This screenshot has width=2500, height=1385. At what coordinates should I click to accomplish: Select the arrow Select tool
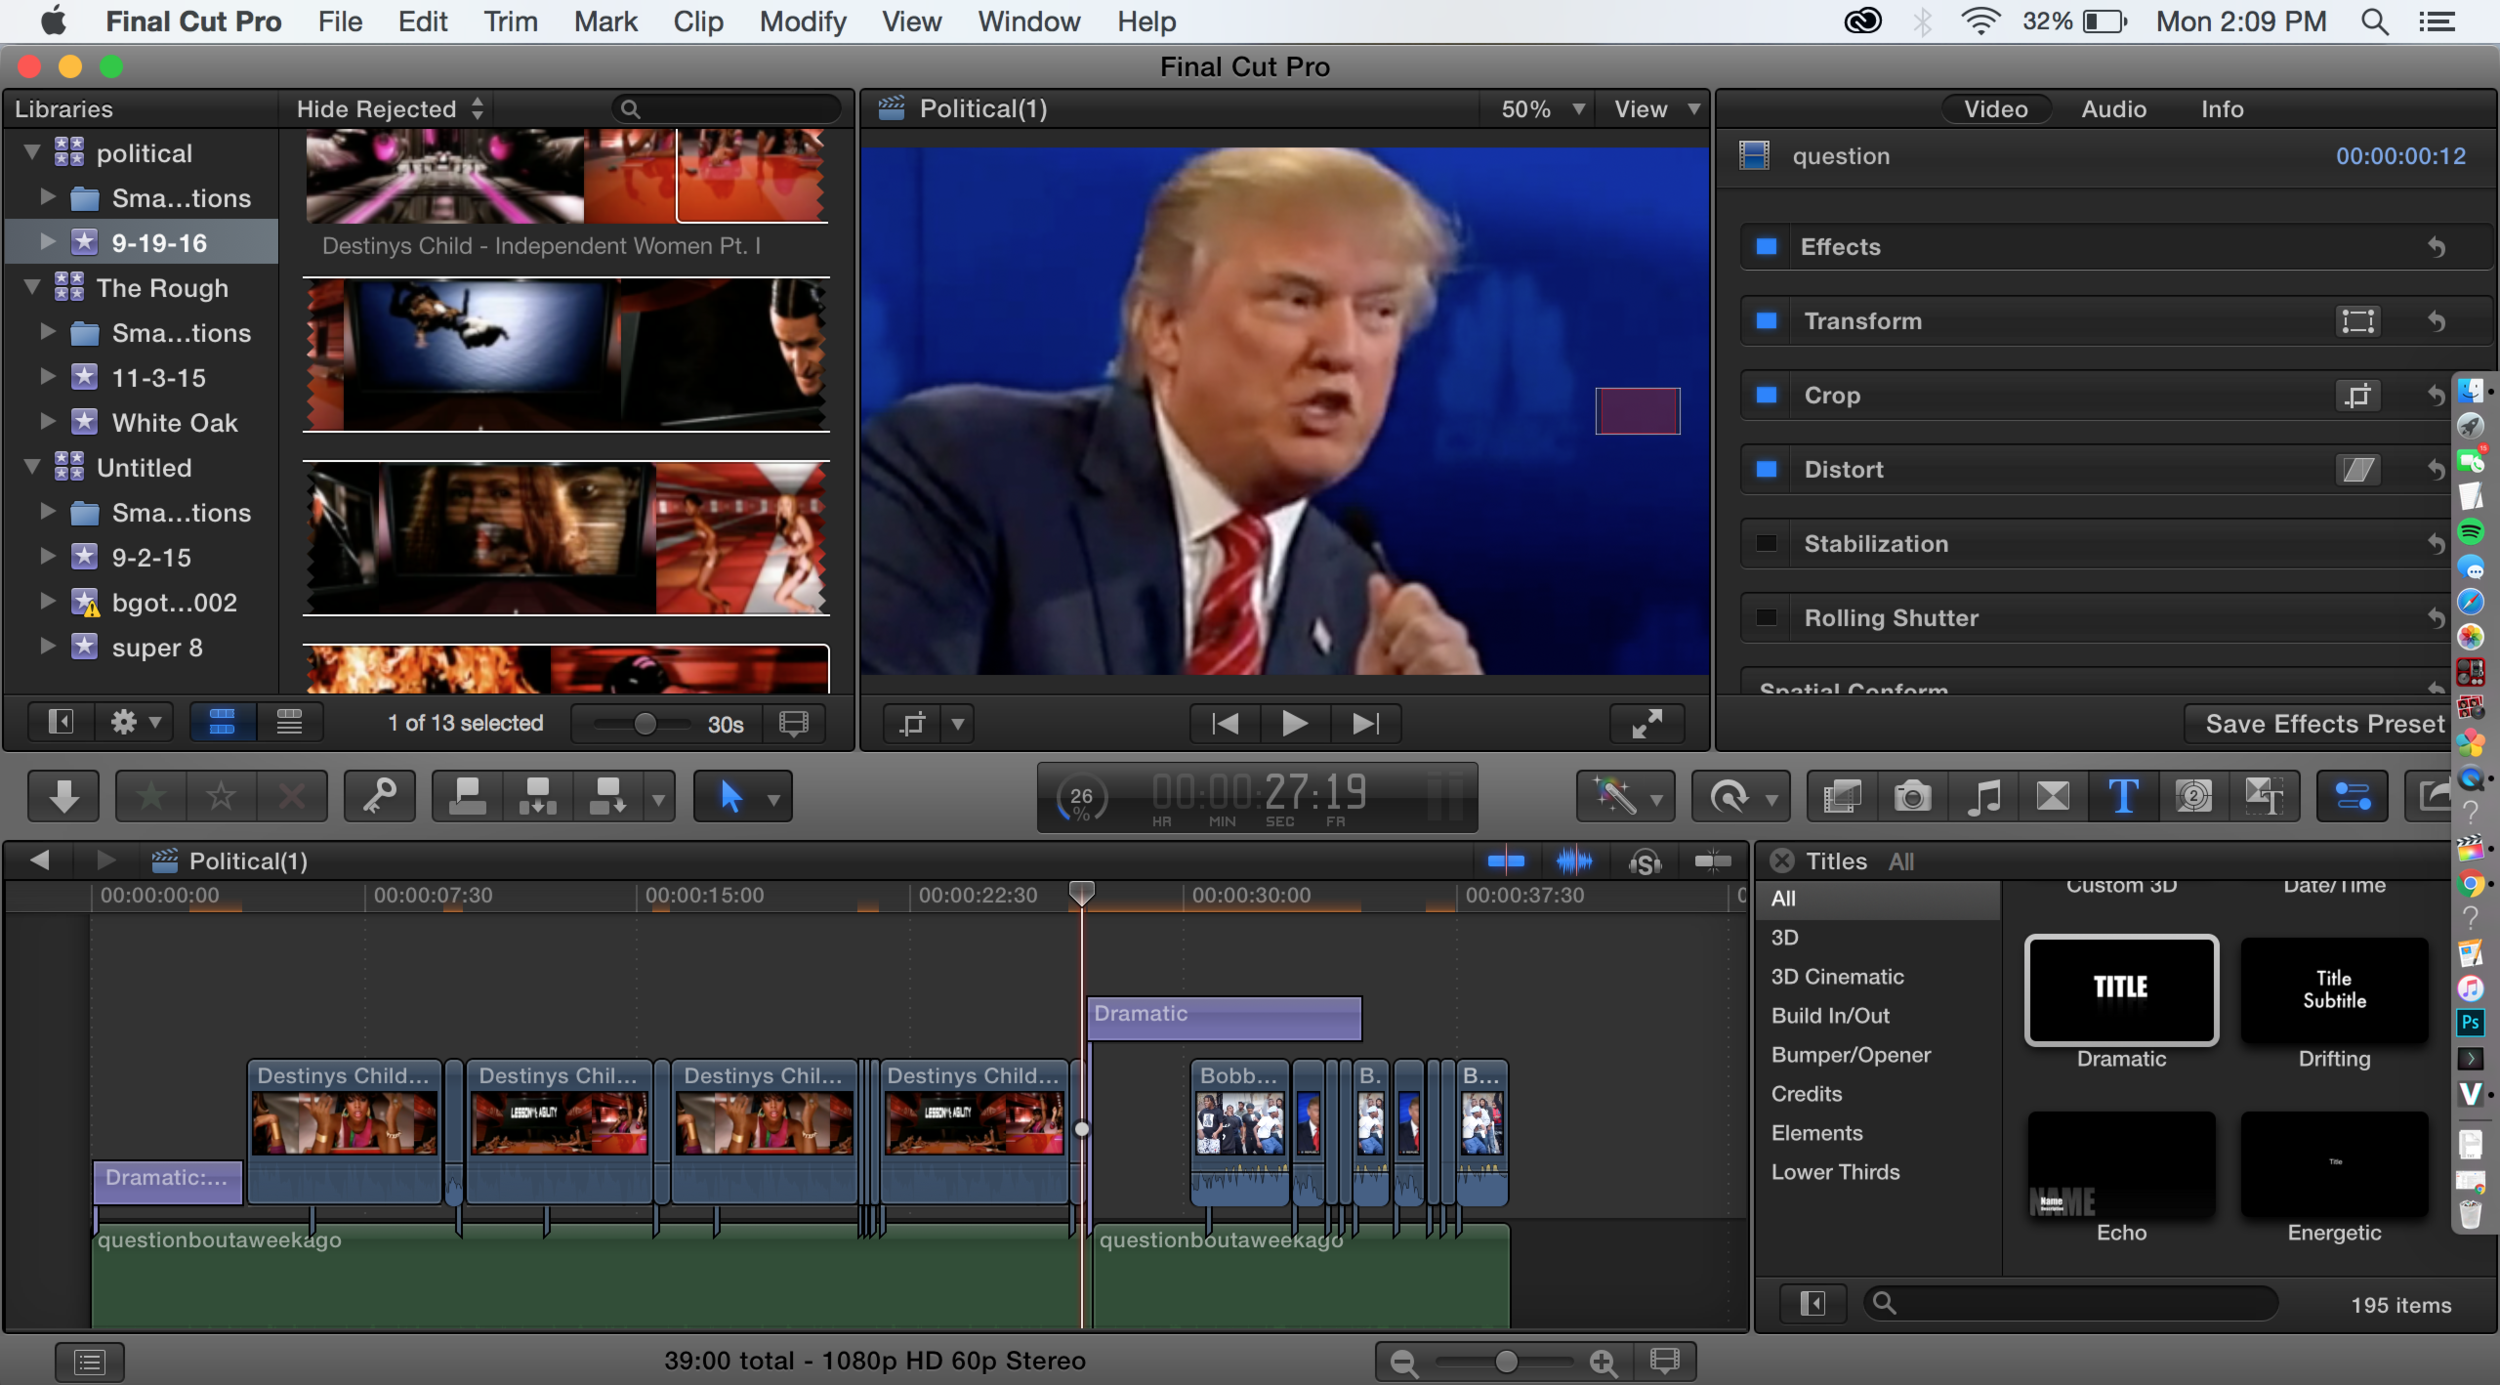[731, 797]
